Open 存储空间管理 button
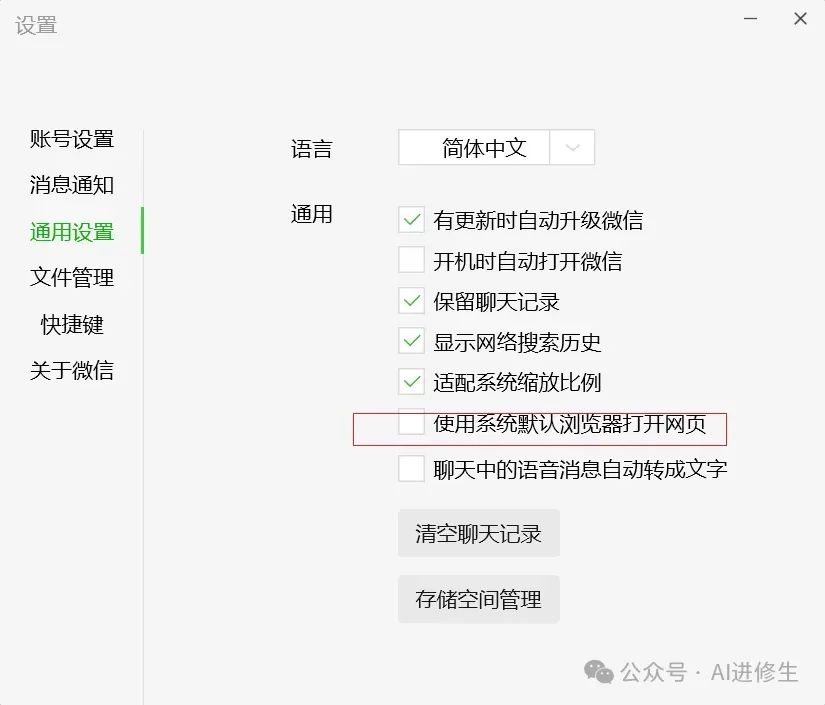The image size is (825, 705). 478,599
